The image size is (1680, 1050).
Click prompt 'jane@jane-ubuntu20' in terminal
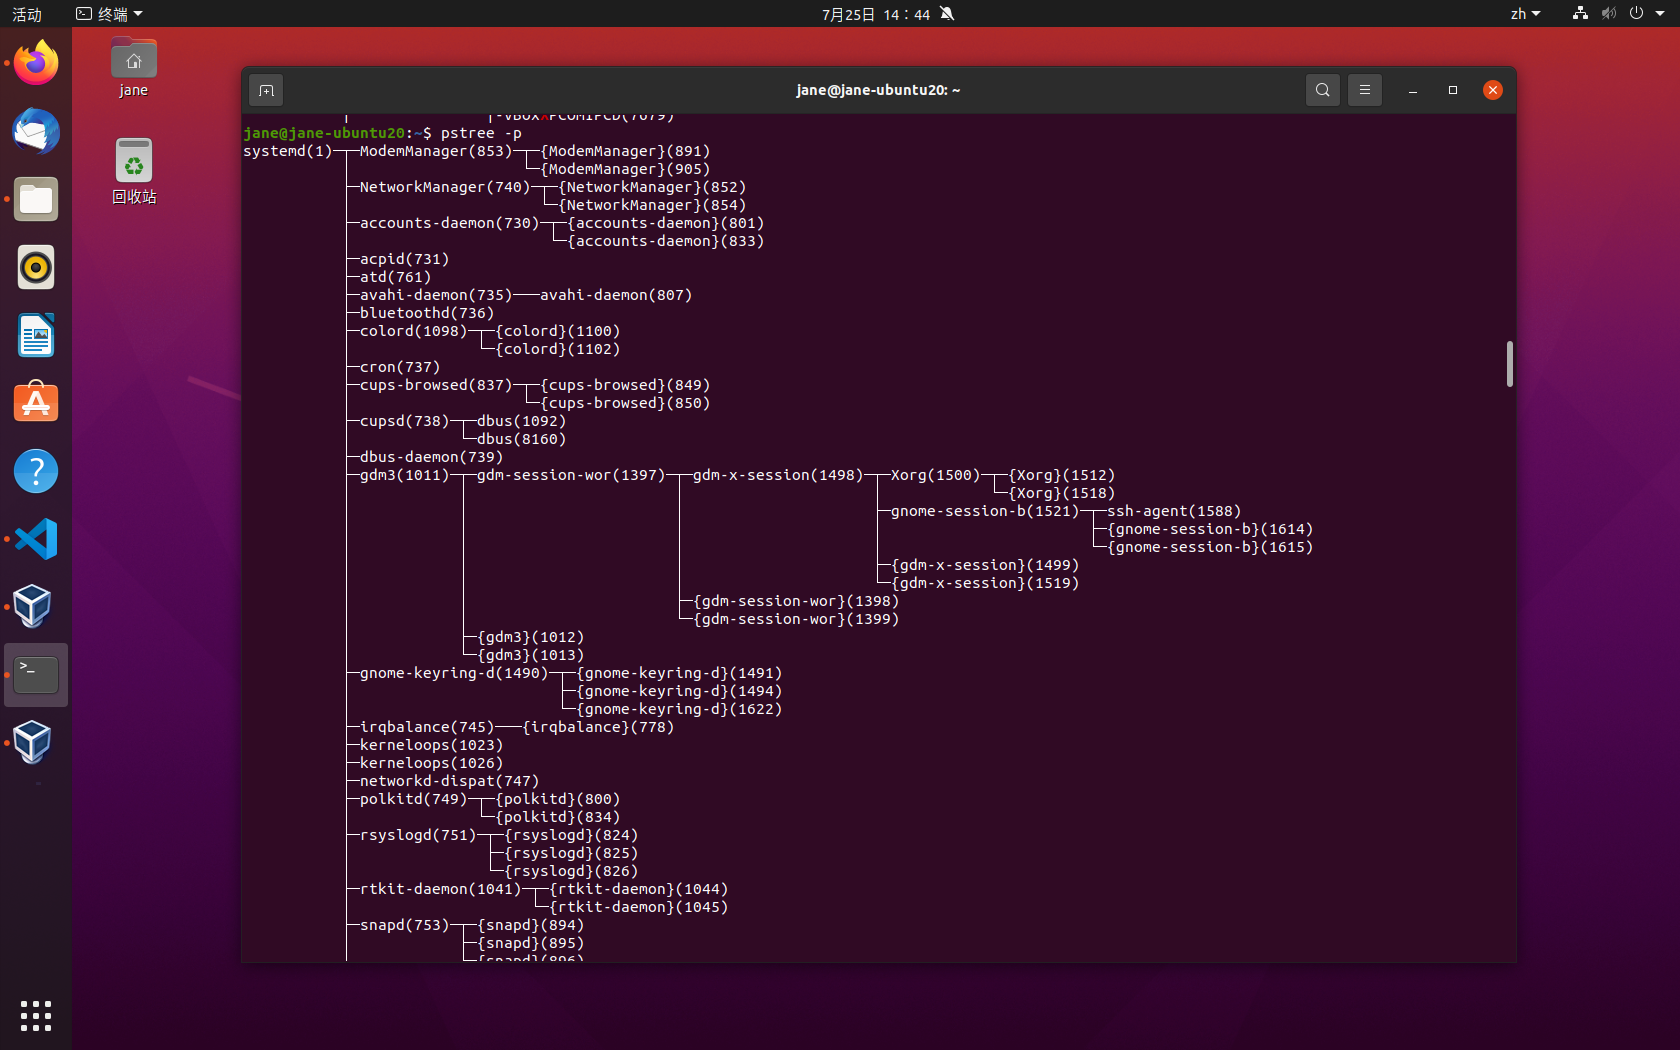324,133
